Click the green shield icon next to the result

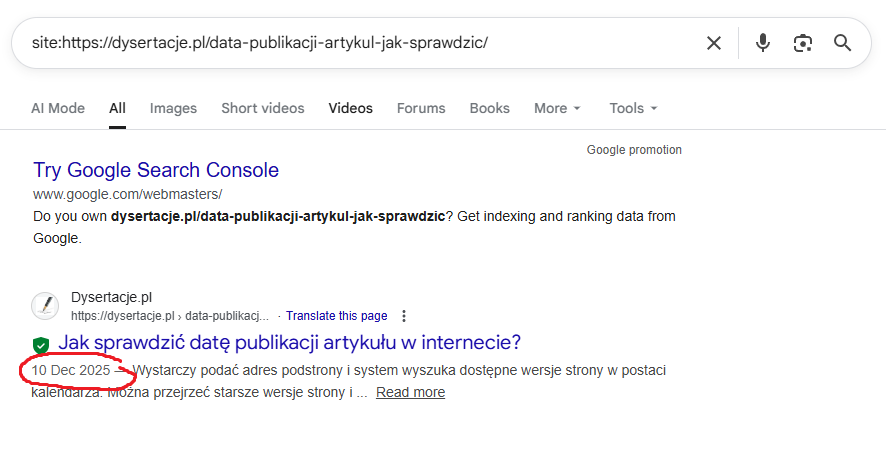click(41, 344)
